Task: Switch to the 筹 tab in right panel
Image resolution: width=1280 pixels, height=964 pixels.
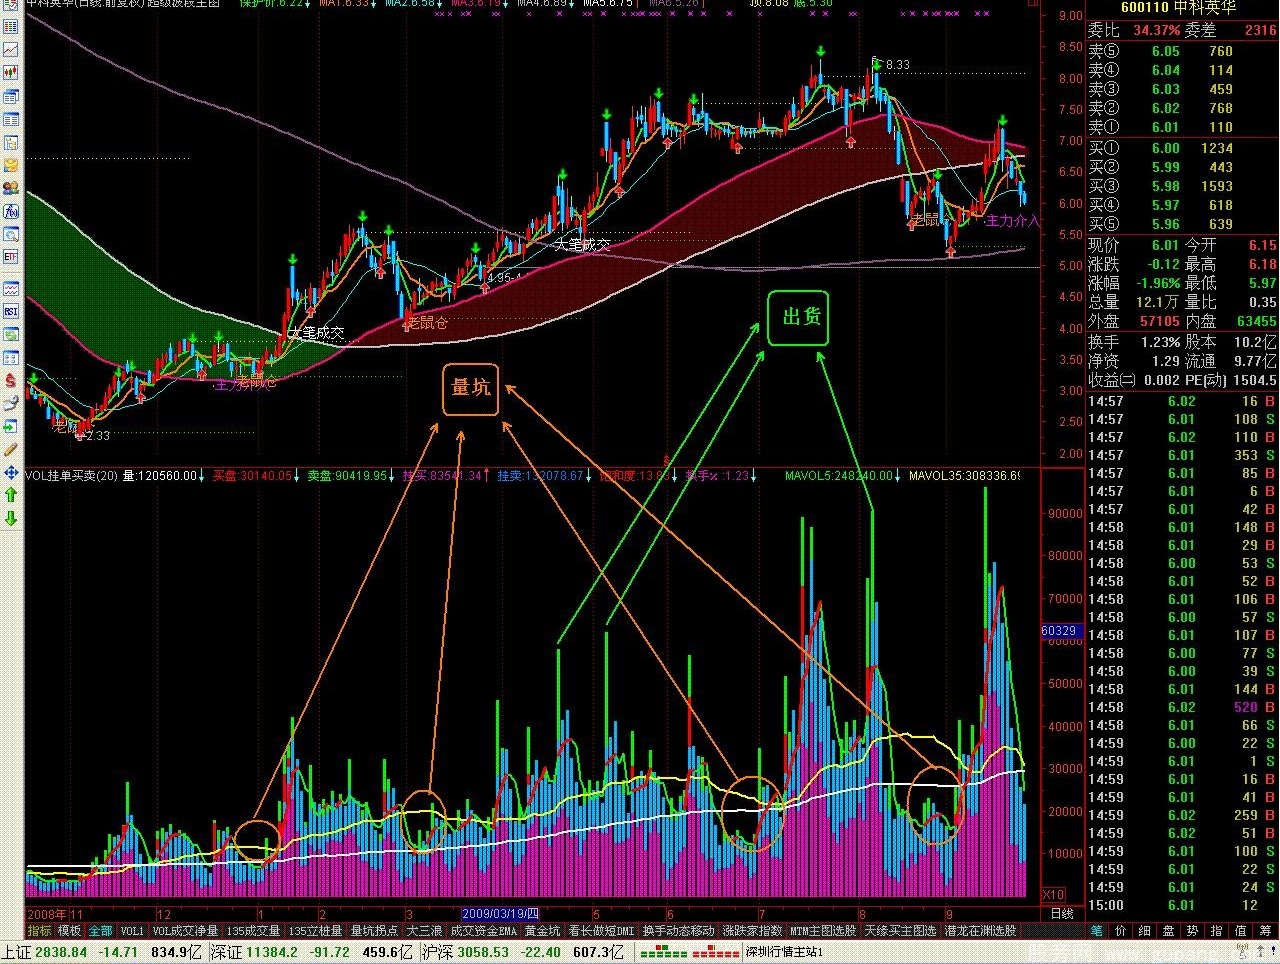Action: point(1265,931)
